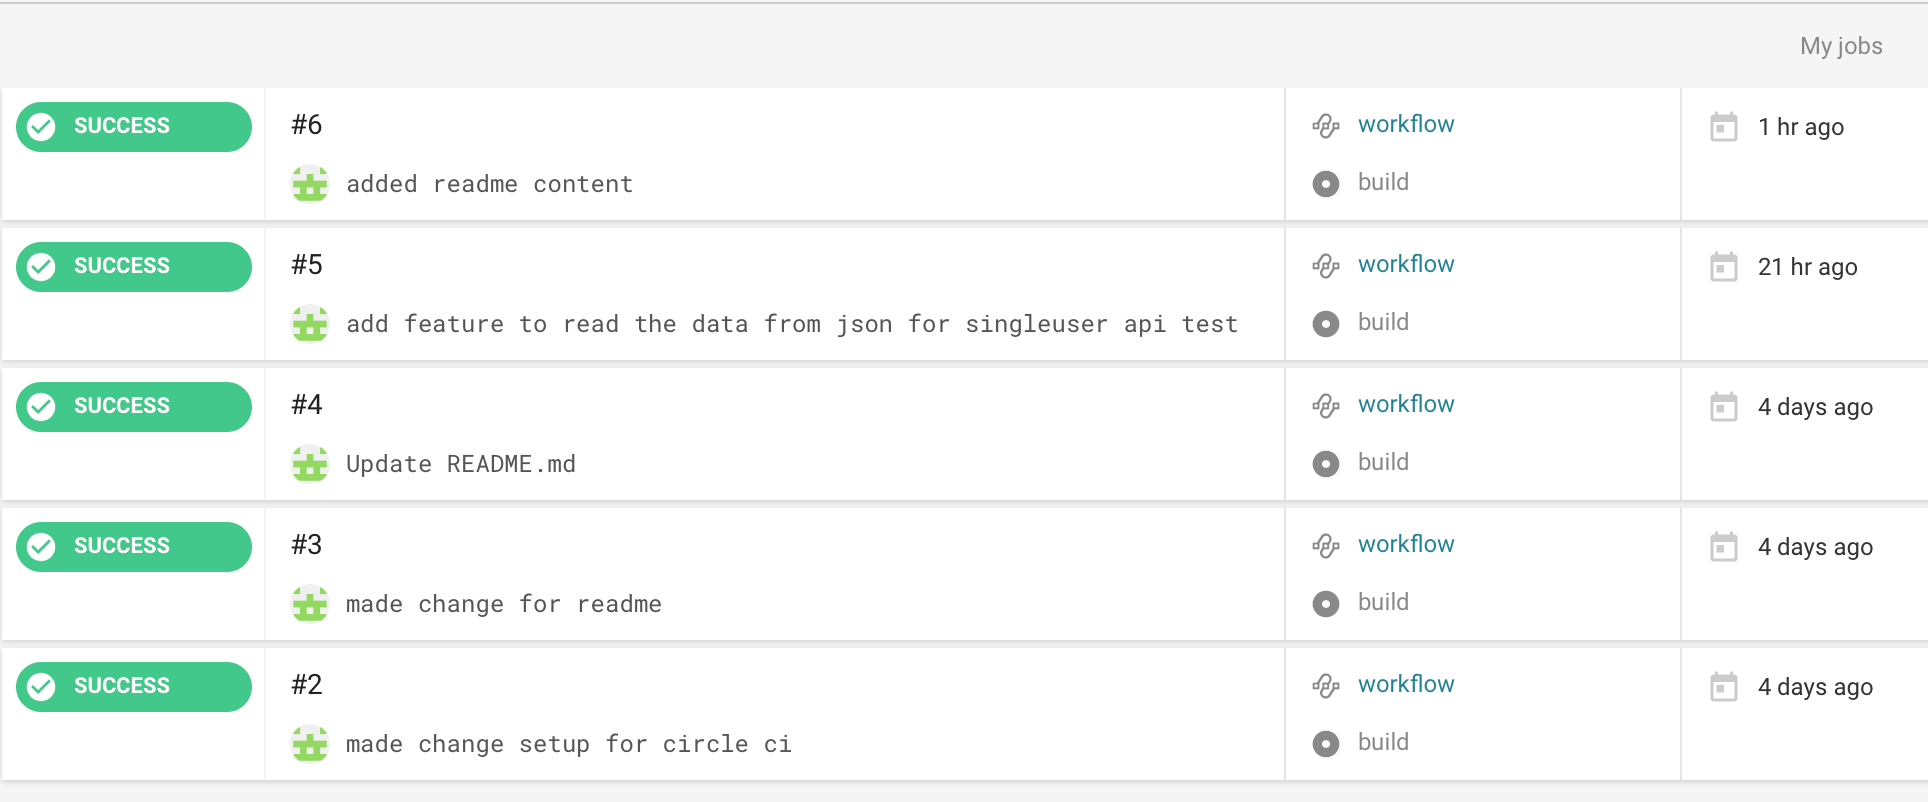The width and height of the screenshot is (1928, 802).
Task: Open the workflow link for build #5
Action: pyautogui.click(x=1405, y=265)
